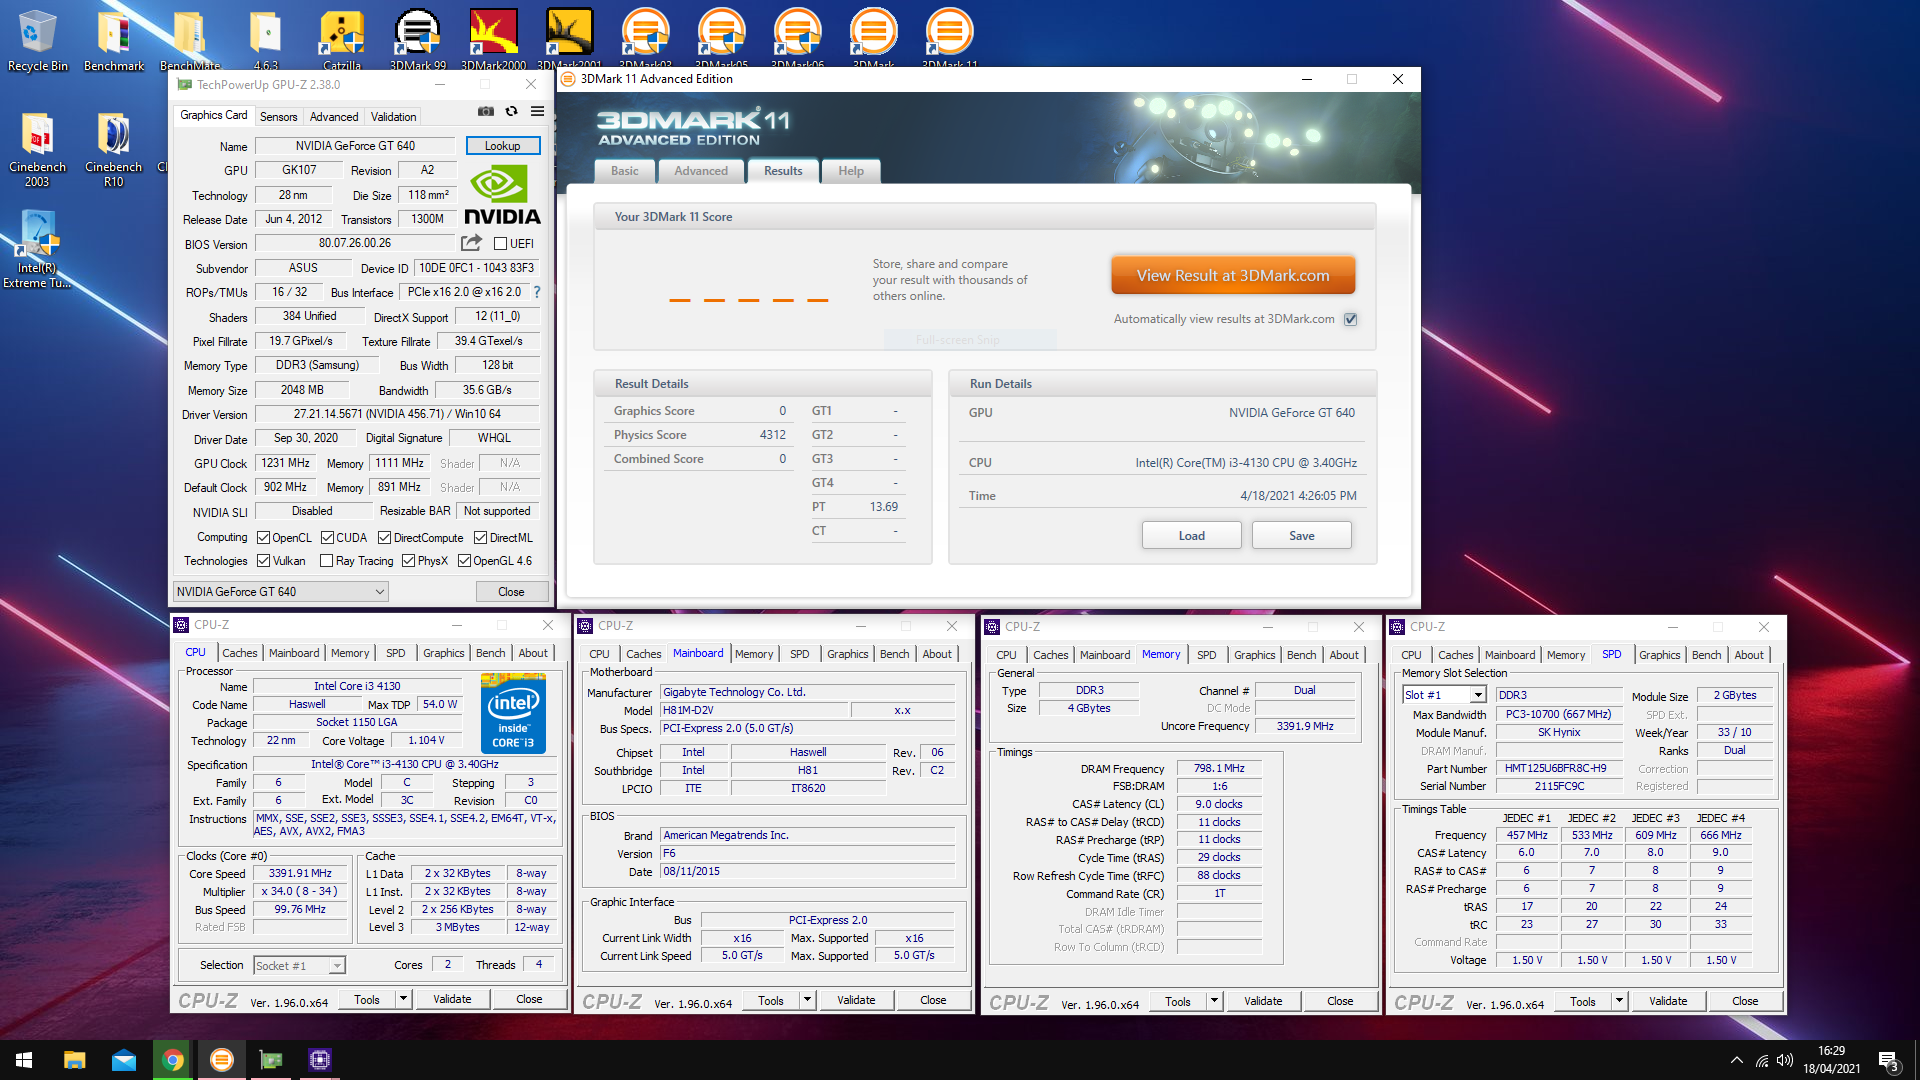Switch to 3DMark in the taskbar

[x=222, y=1060]
